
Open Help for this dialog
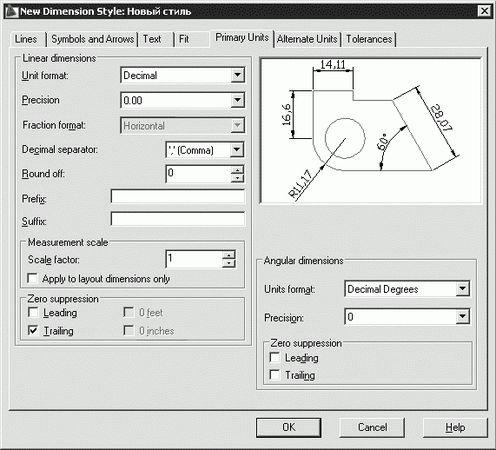(x=455, y=427)
